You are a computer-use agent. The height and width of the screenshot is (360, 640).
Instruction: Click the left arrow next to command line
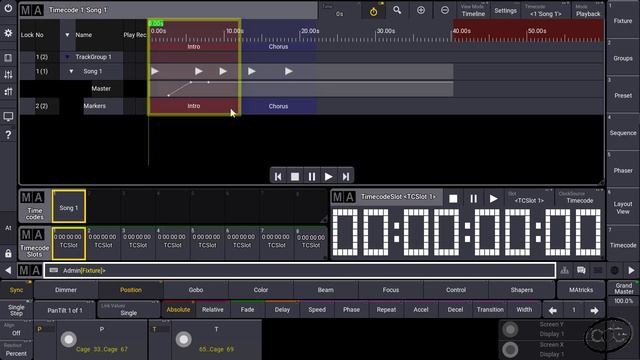pos(8,270)
